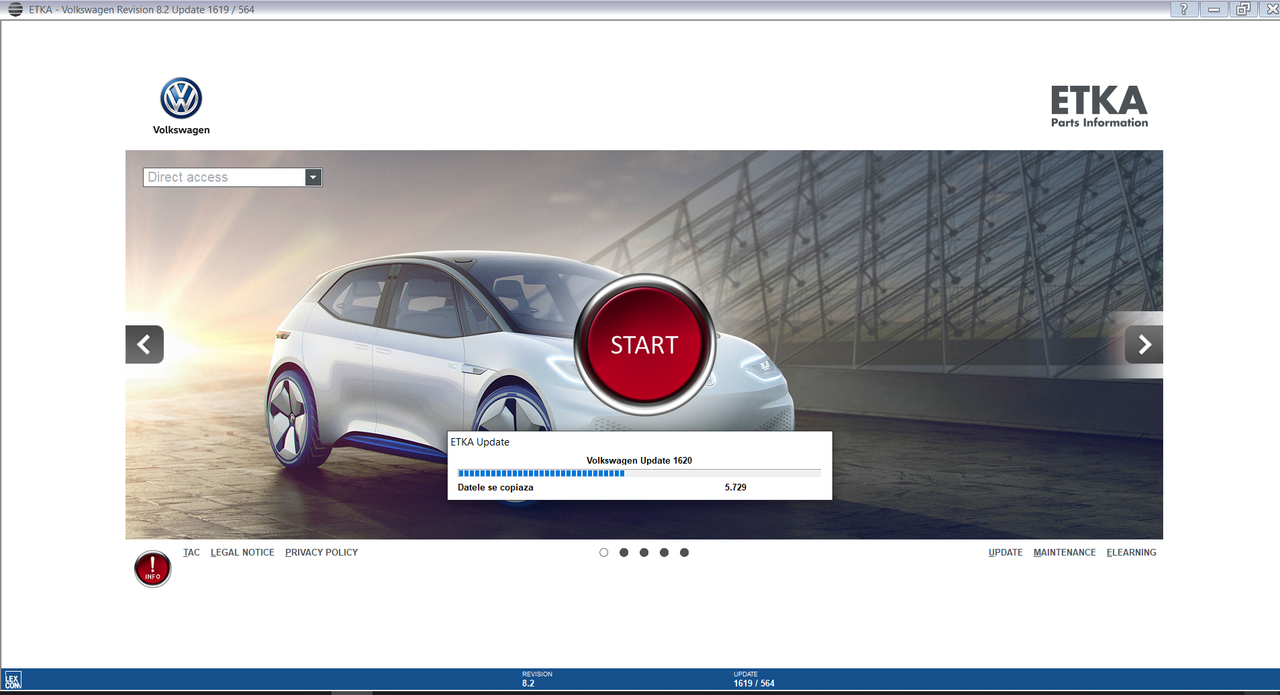1280x695 pixels.
Task: Click the LexCom icon in status bar
Action: click(13, 681)
